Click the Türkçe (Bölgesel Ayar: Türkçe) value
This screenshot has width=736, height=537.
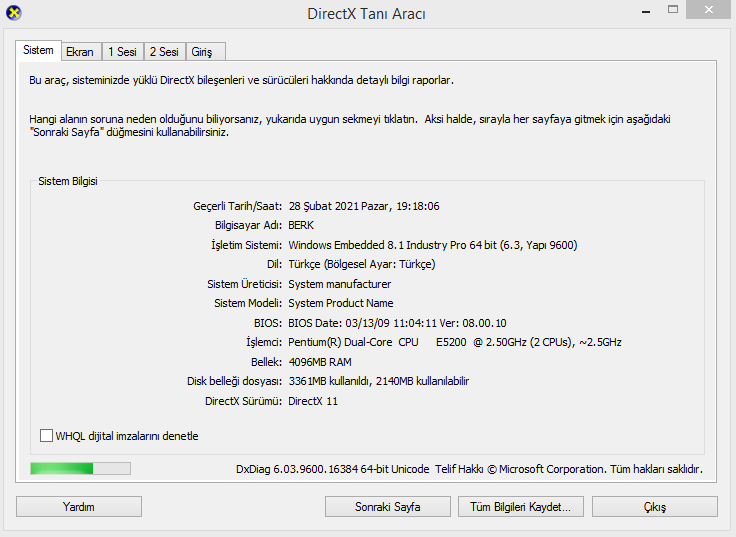[362, 264]
